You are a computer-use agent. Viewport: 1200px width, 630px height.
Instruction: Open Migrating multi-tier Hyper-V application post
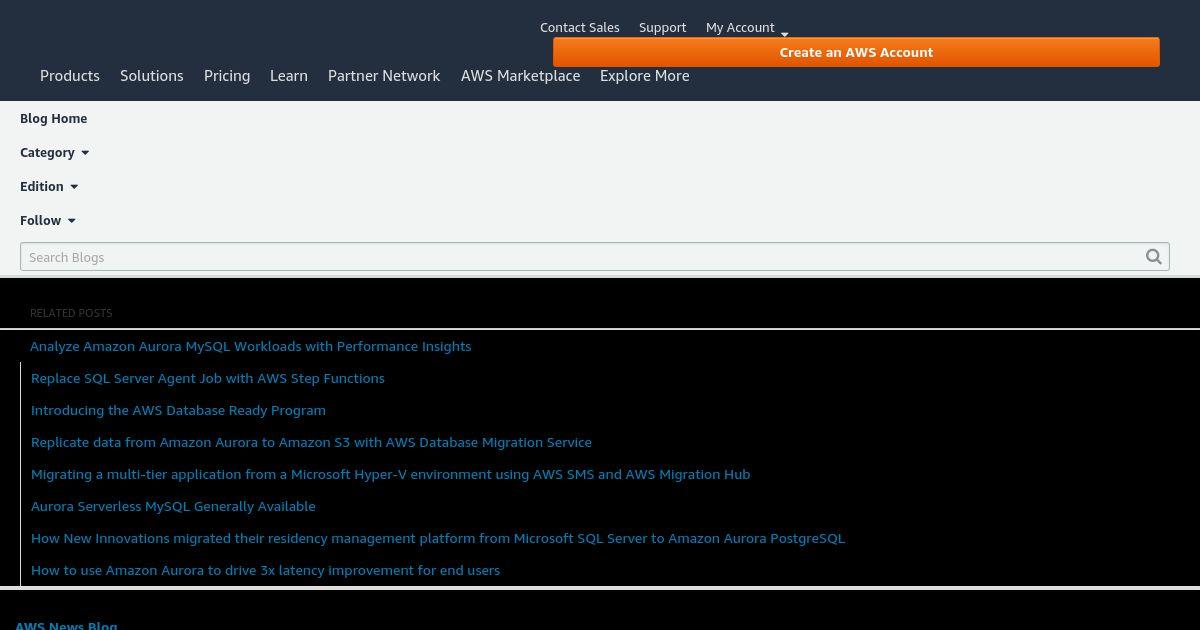coord(390,474)
